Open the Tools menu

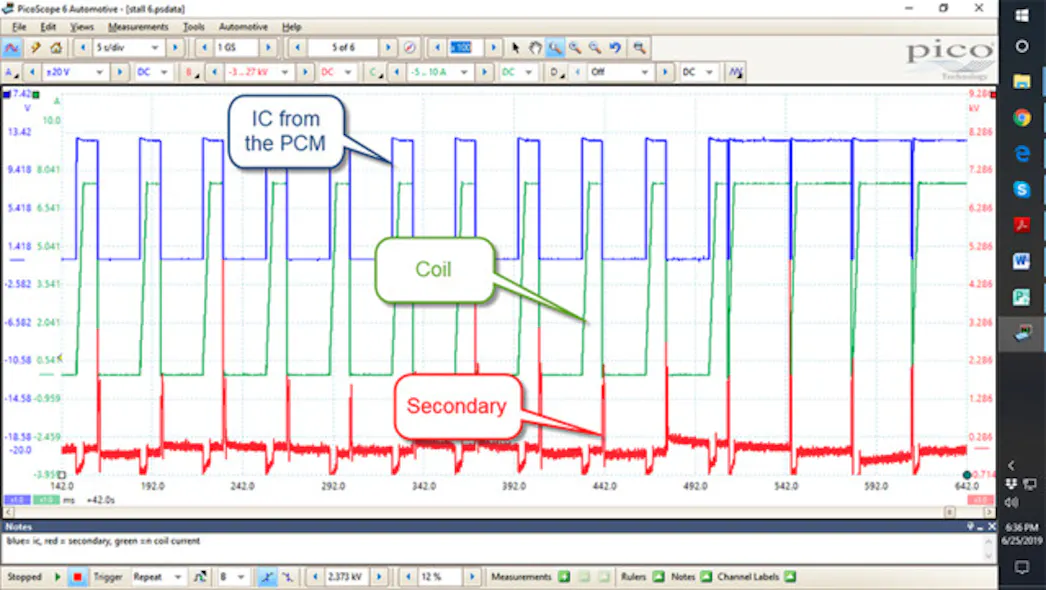point(194,27)
